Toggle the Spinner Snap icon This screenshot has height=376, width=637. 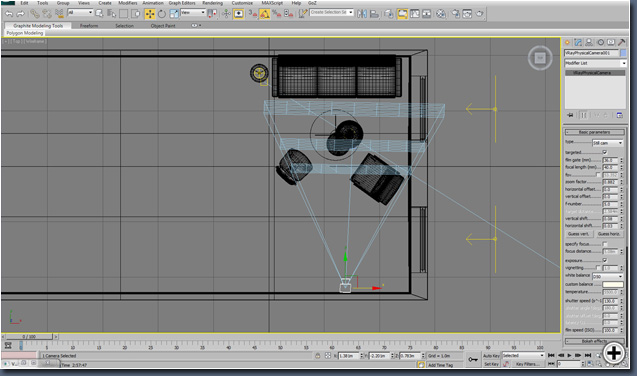coord(288,14)
